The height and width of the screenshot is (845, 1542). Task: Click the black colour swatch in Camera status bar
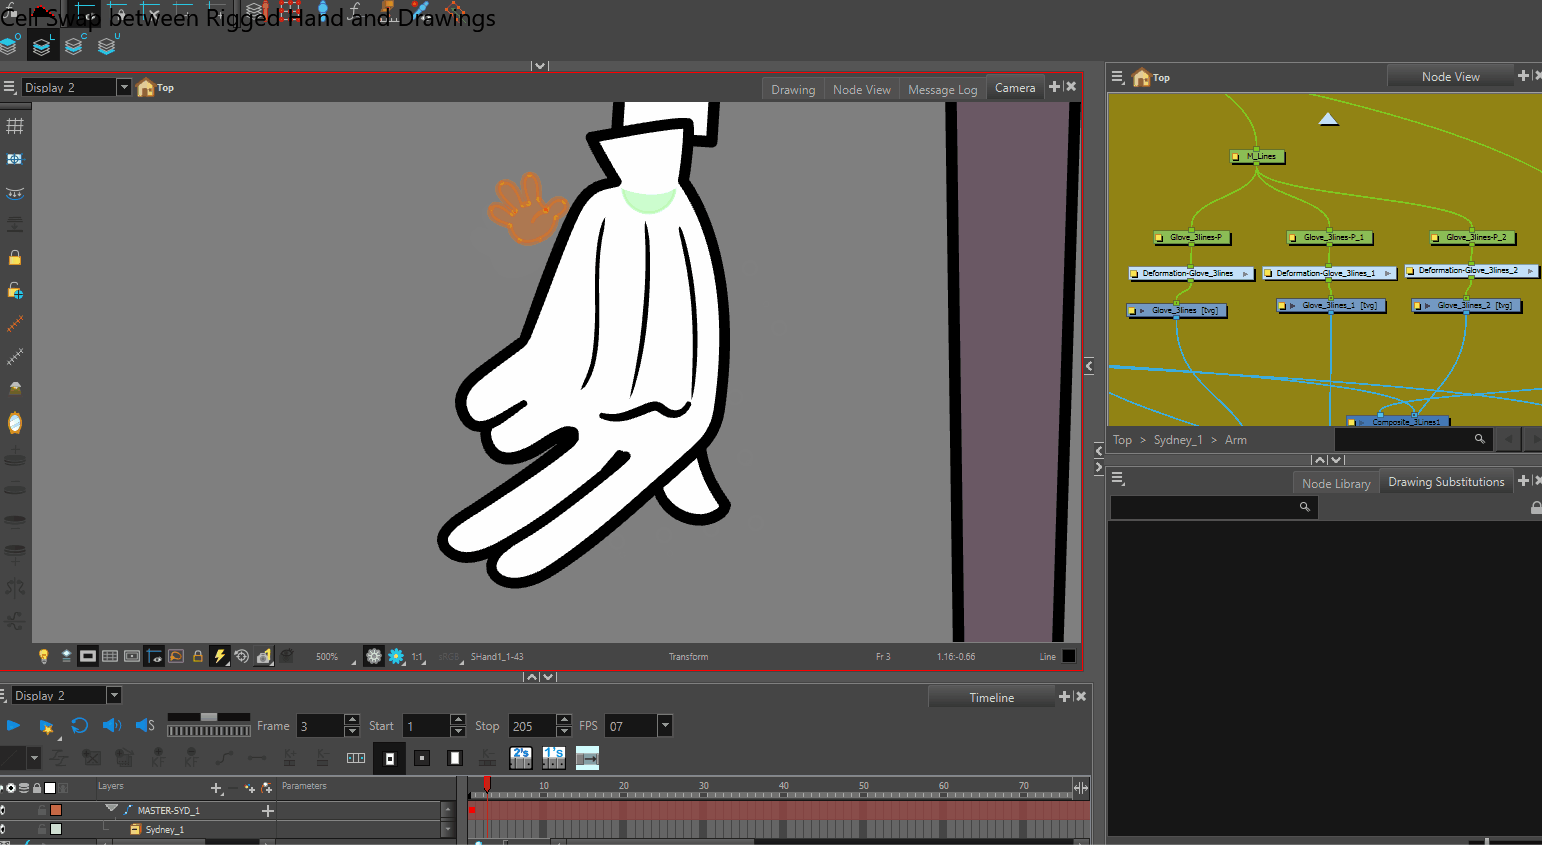[x=1069, y=656]
